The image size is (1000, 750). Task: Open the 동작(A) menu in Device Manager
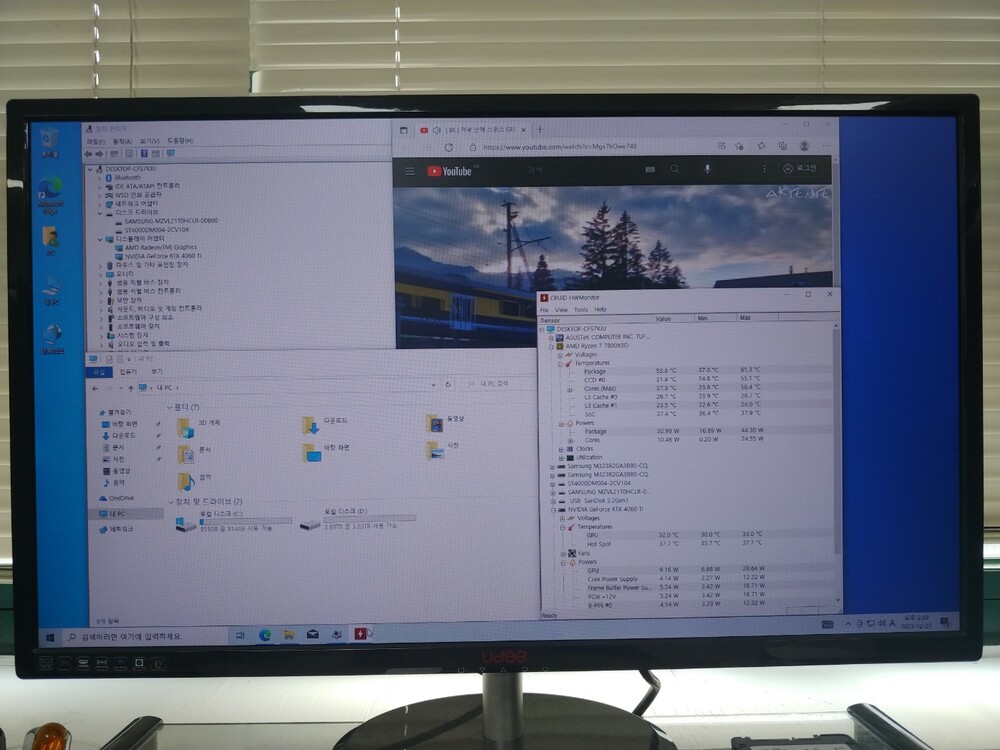click(122, 141)
